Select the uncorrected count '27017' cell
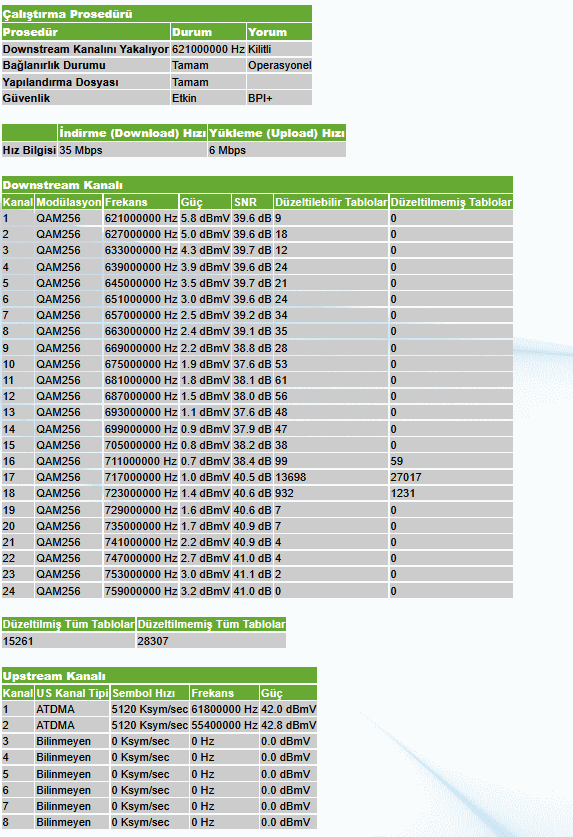 point(451,477)
